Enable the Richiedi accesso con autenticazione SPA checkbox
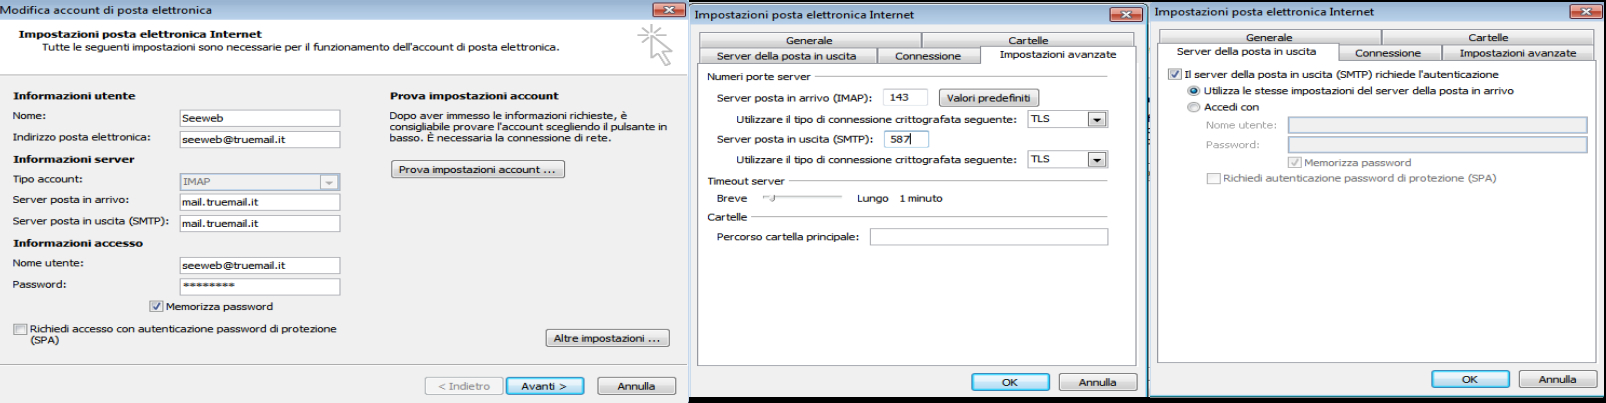The height and width of the screenshot is (403, 1606). tap(20, 329)
